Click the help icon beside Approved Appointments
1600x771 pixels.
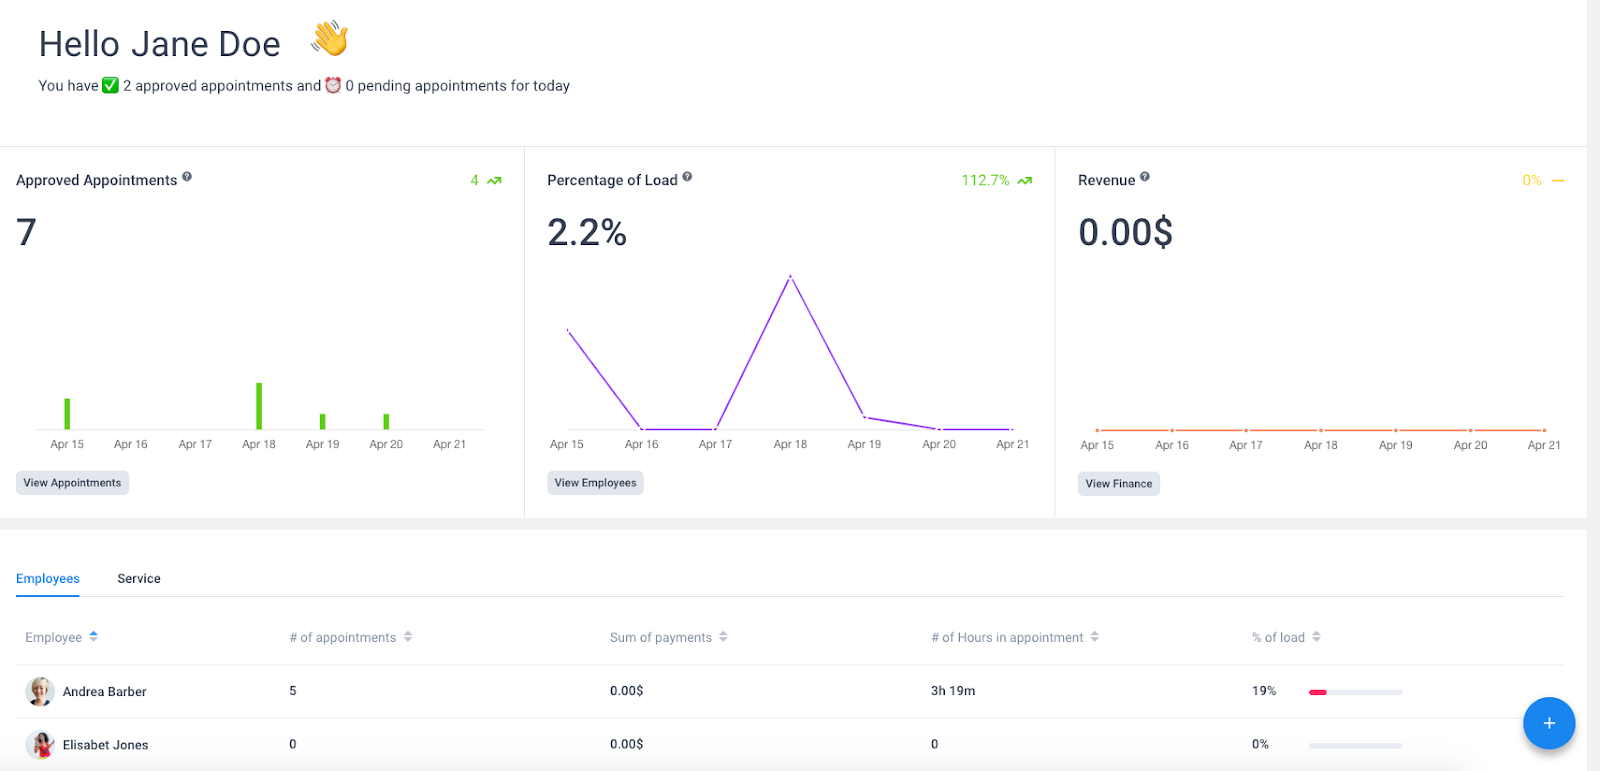pyautogui.click(x=187, y=177)
